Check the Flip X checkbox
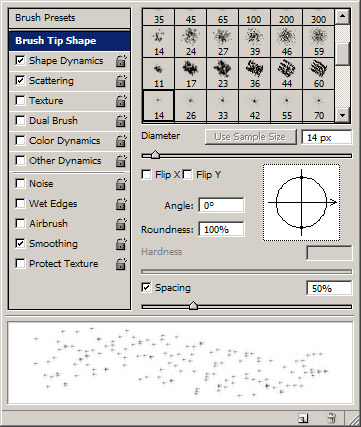Viewport: 361px width, 427px height. 146,174
